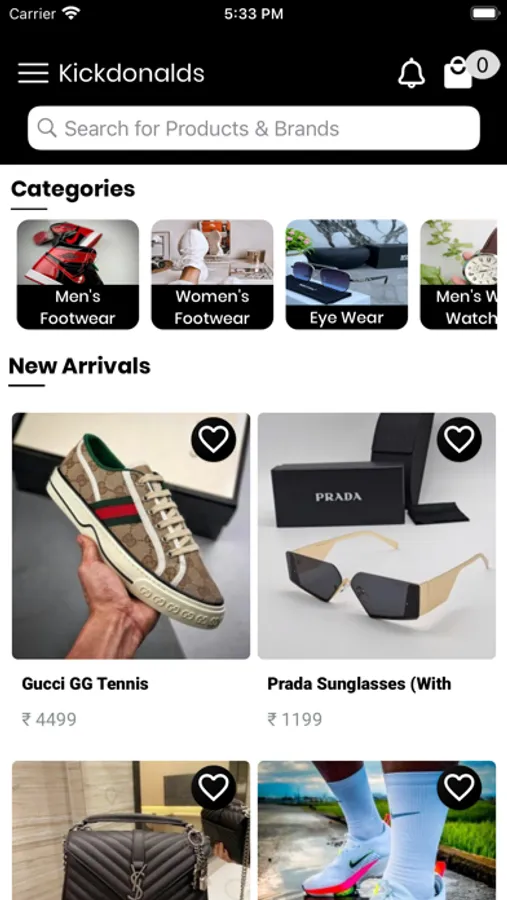Screen dimensions: 507x900
Task: Open the Men's Watch category card
Action: click(x=458, y=274)
